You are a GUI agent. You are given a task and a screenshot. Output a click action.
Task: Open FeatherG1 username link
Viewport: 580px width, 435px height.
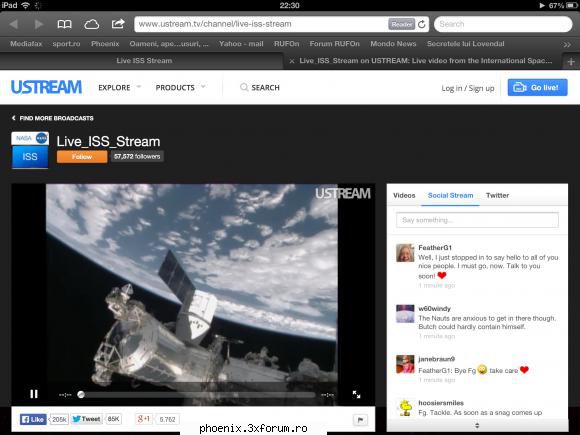[x=435, y=247]
